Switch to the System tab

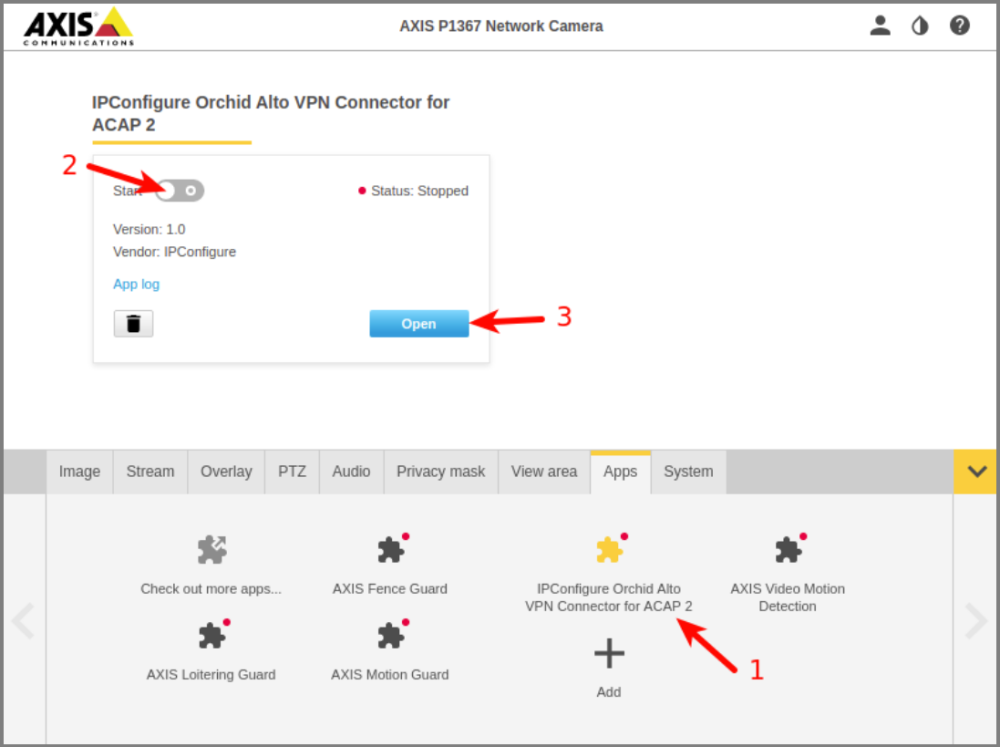688,471
